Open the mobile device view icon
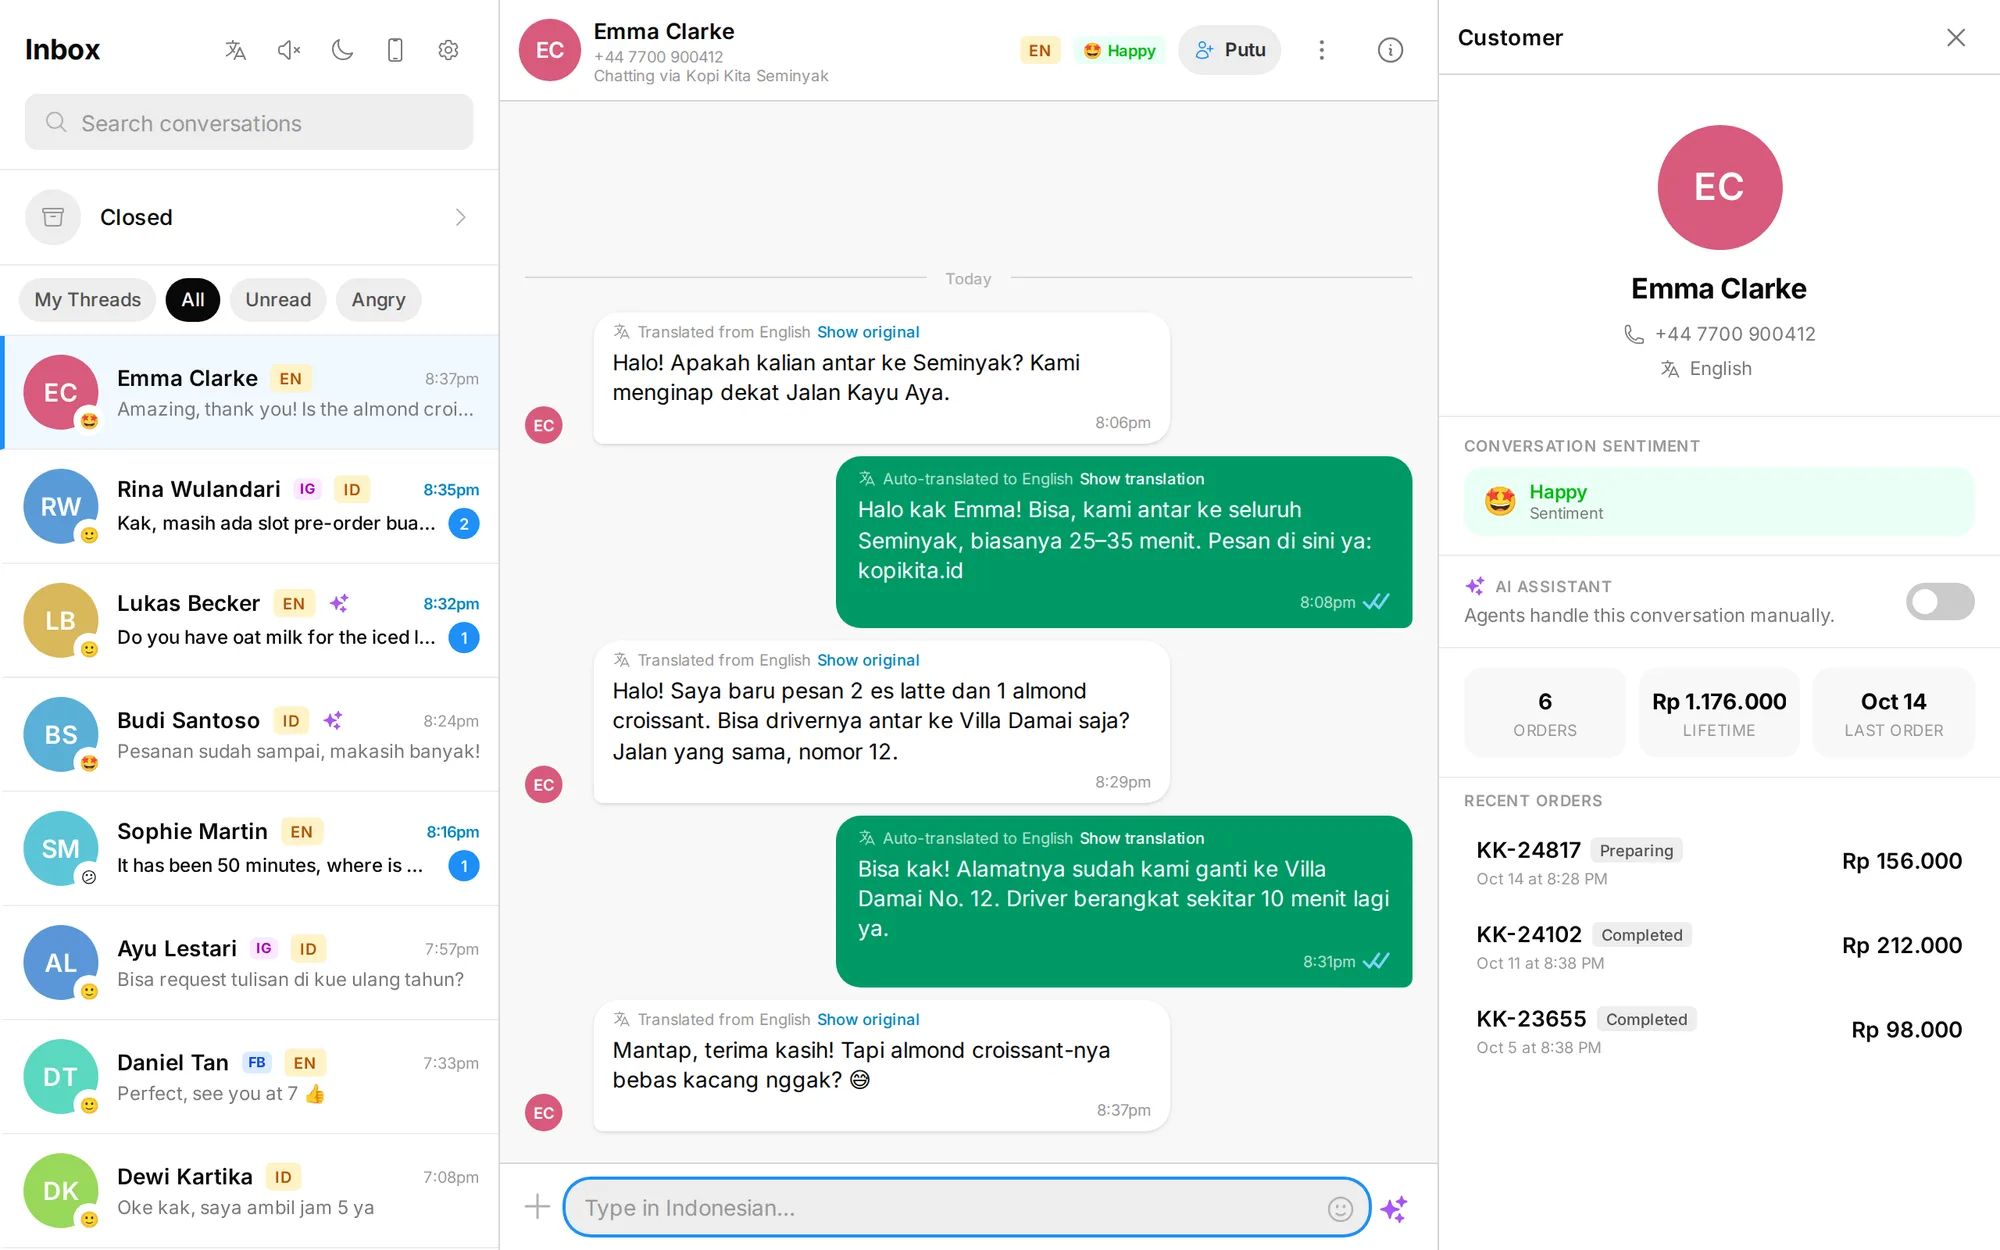 (x=395, y=50)
